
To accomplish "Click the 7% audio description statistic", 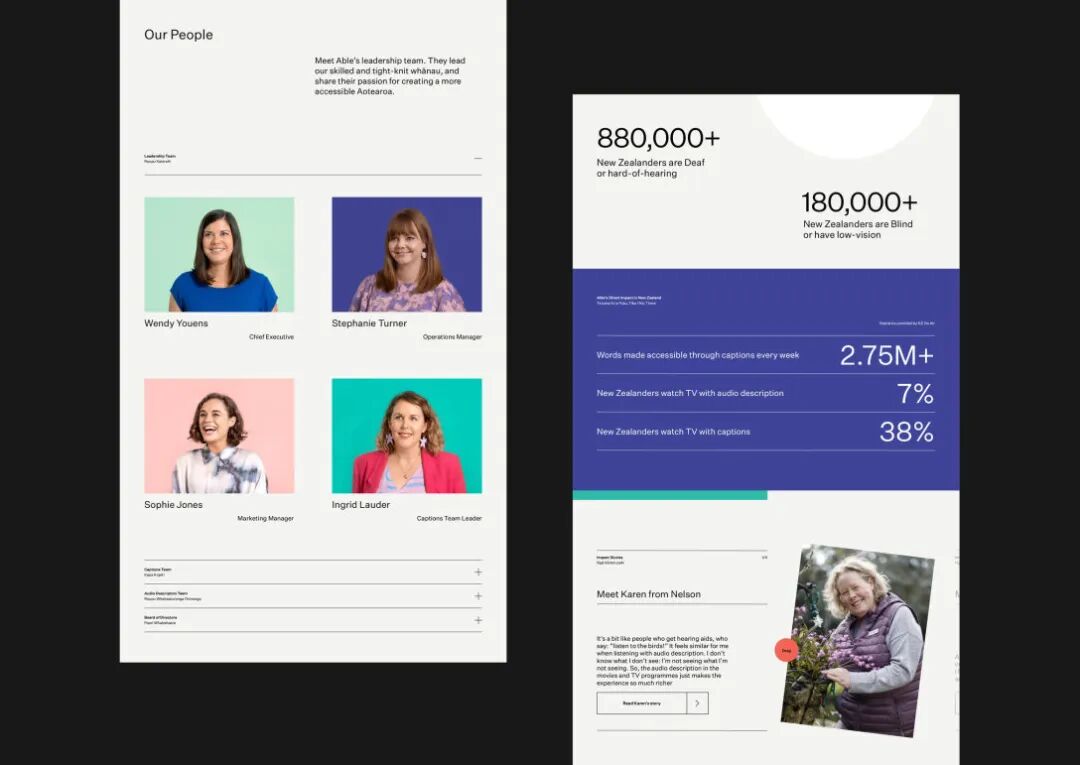I will (915, 394).
